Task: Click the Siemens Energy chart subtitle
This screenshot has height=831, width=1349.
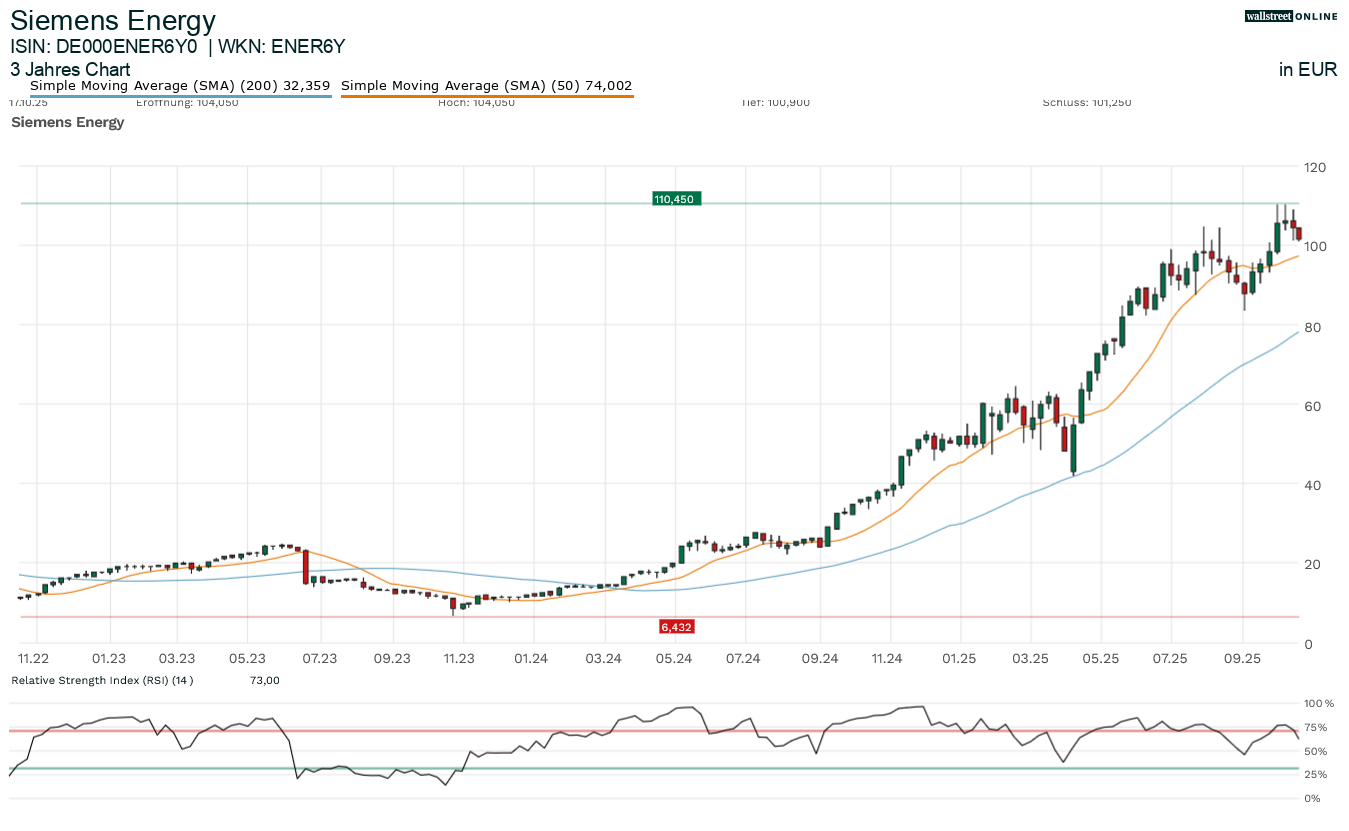Action: coord(67,122)
